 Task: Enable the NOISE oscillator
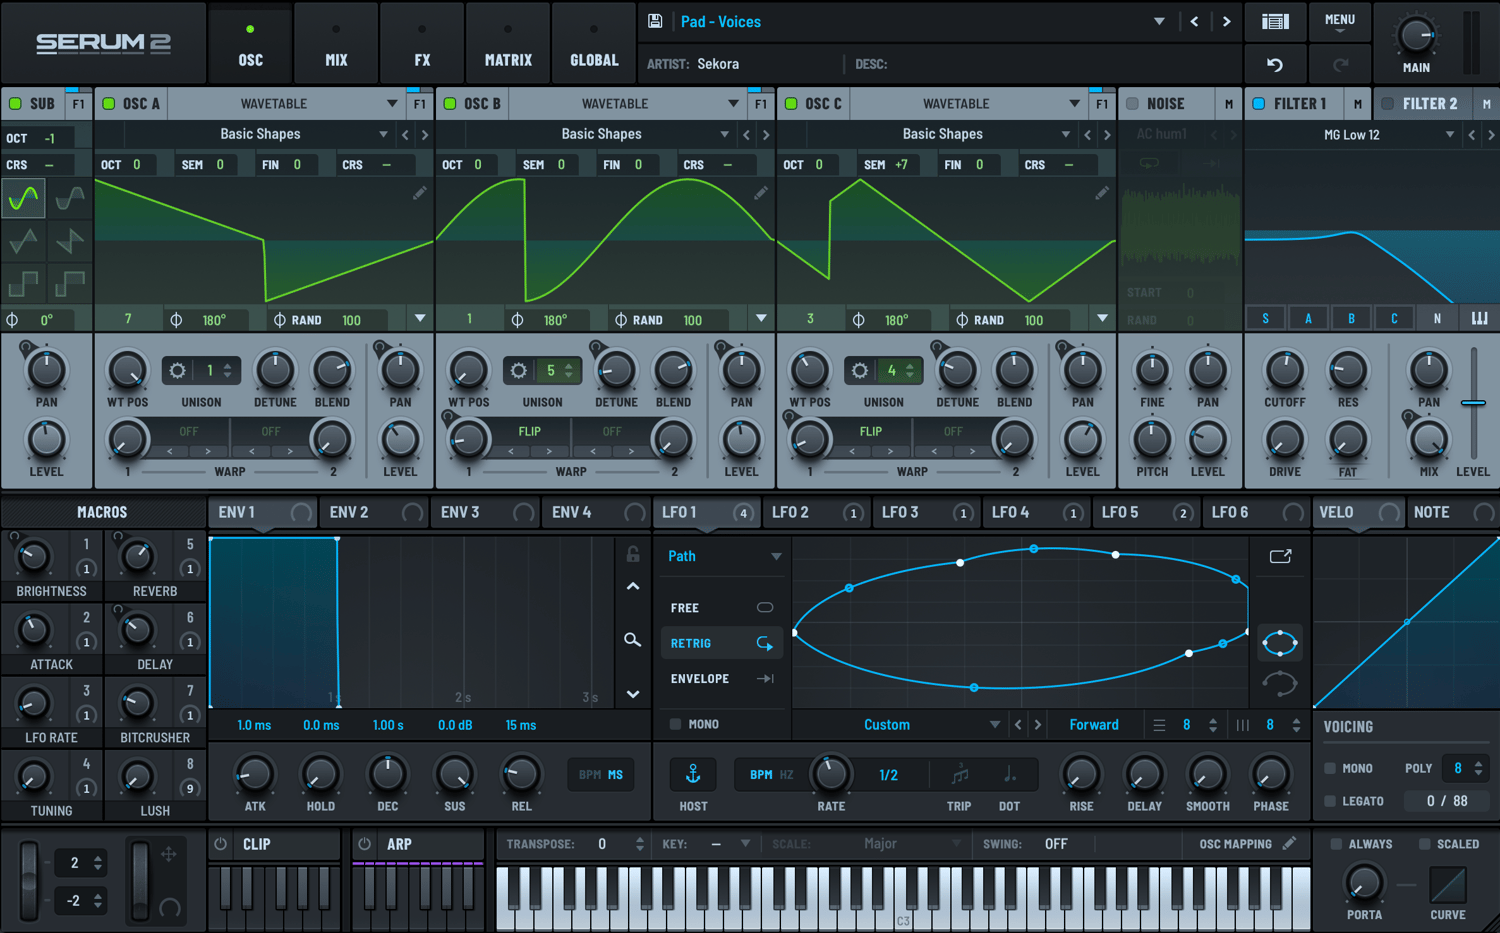click(1132, 103)
